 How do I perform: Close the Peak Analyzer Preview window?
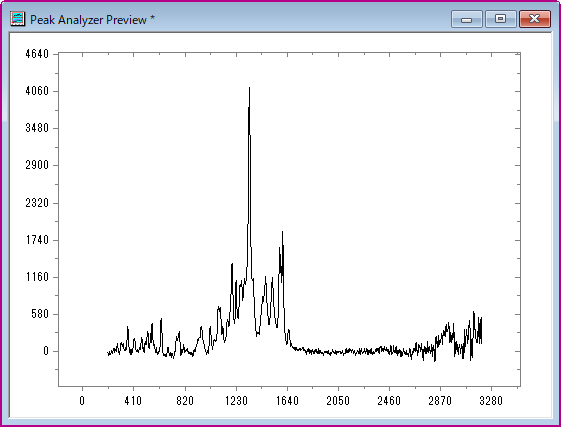click(535, 19)
